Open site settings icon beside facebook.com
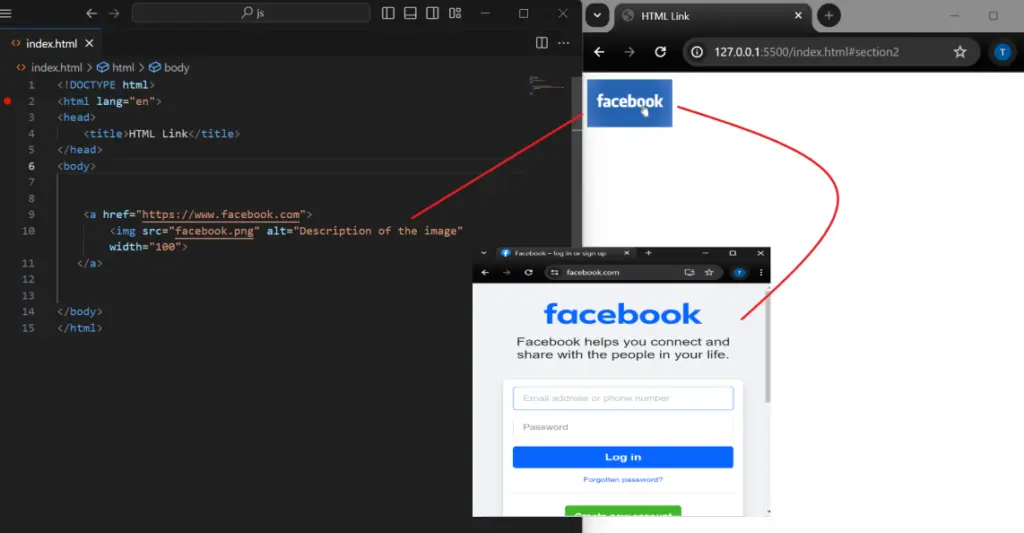Image resolution: width=1024 pixels, height=533 pixels. (554, 272)
